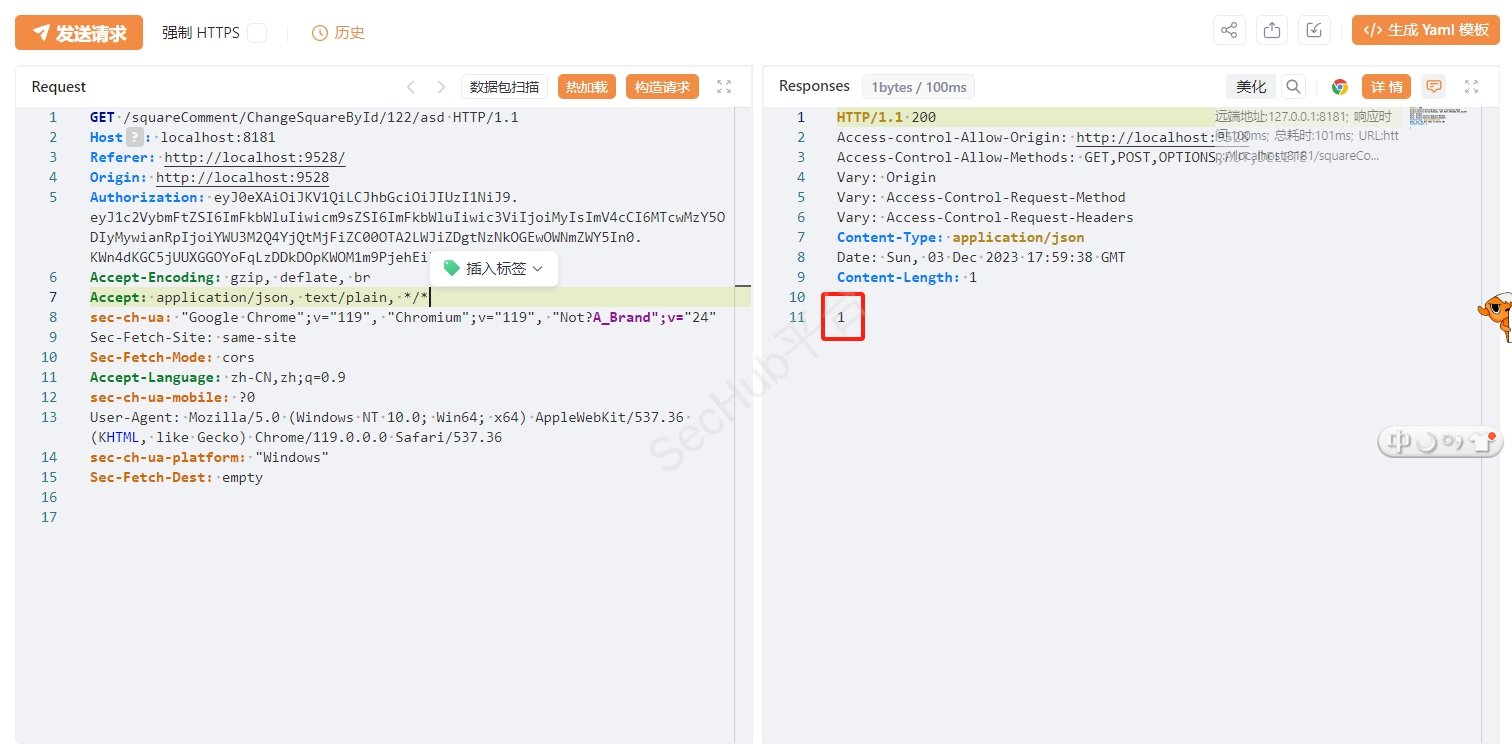
Task: Click the 构造请求 button
Action: click(662, 87)
